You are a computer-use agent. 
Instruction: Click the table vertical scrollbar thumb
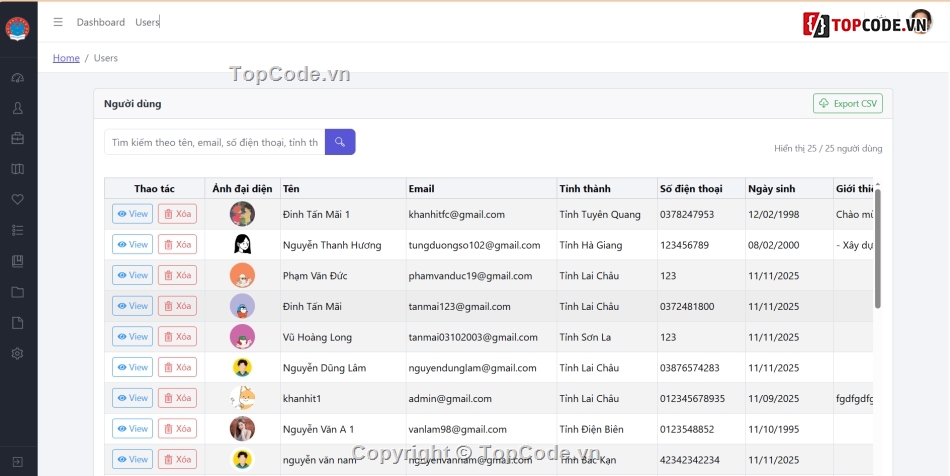[x=877, y=248]
